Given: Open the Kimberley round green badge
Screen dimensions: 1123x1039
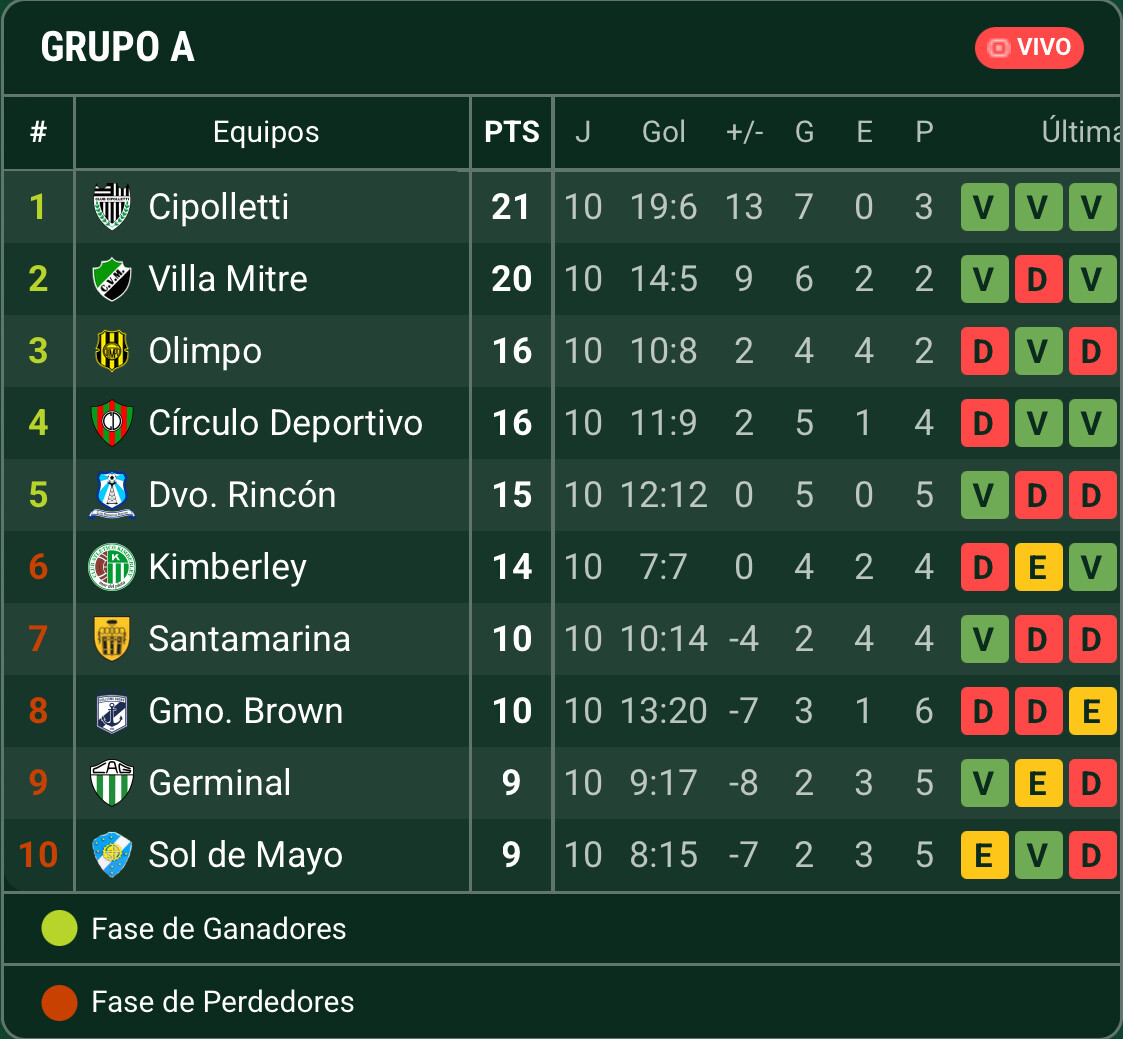Looking at the screenshot, I should 112,566.
